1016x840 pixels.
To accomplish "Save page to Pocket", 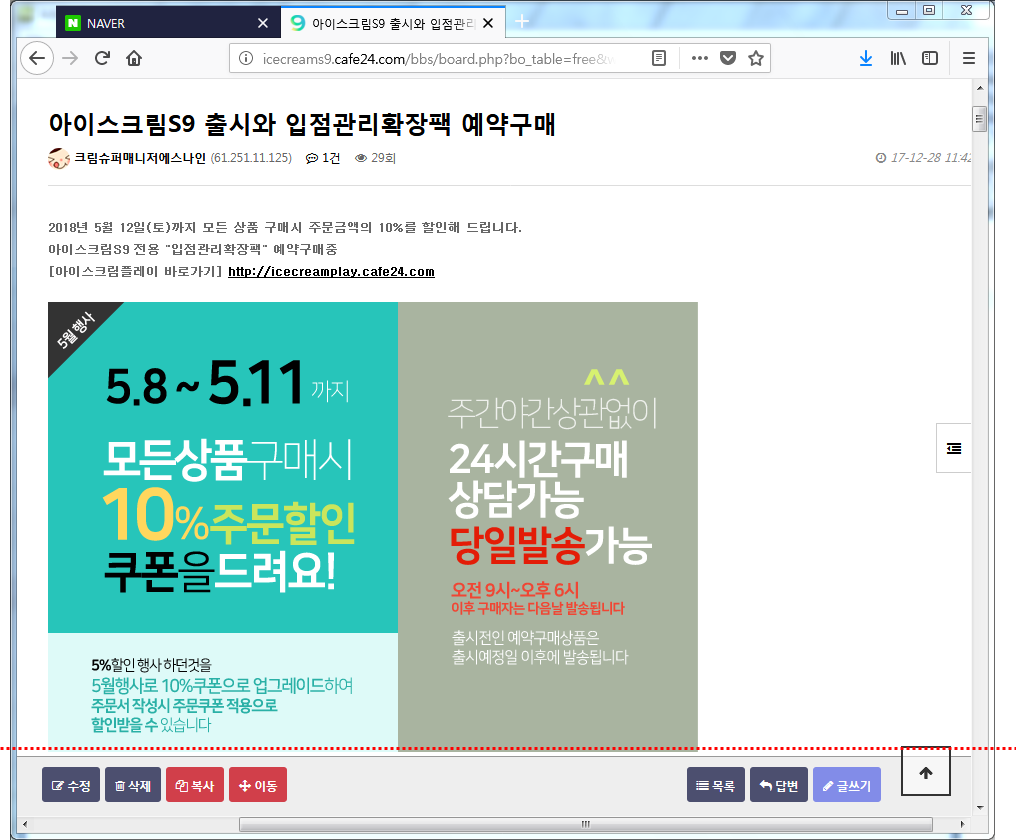I will coord(729,58).
